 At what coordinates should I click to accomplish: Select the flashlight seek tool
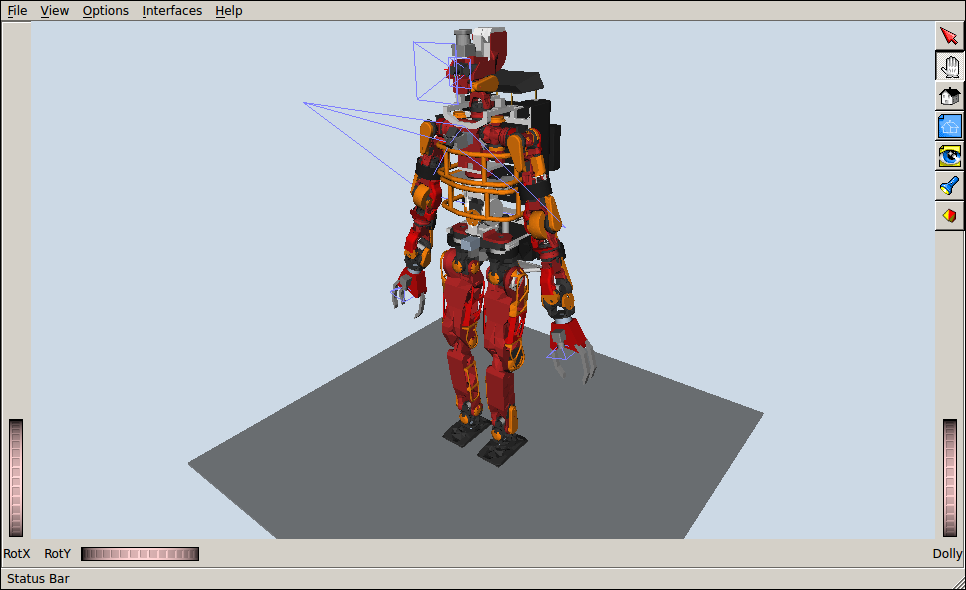pyautogui.click(x=949, y=186)
